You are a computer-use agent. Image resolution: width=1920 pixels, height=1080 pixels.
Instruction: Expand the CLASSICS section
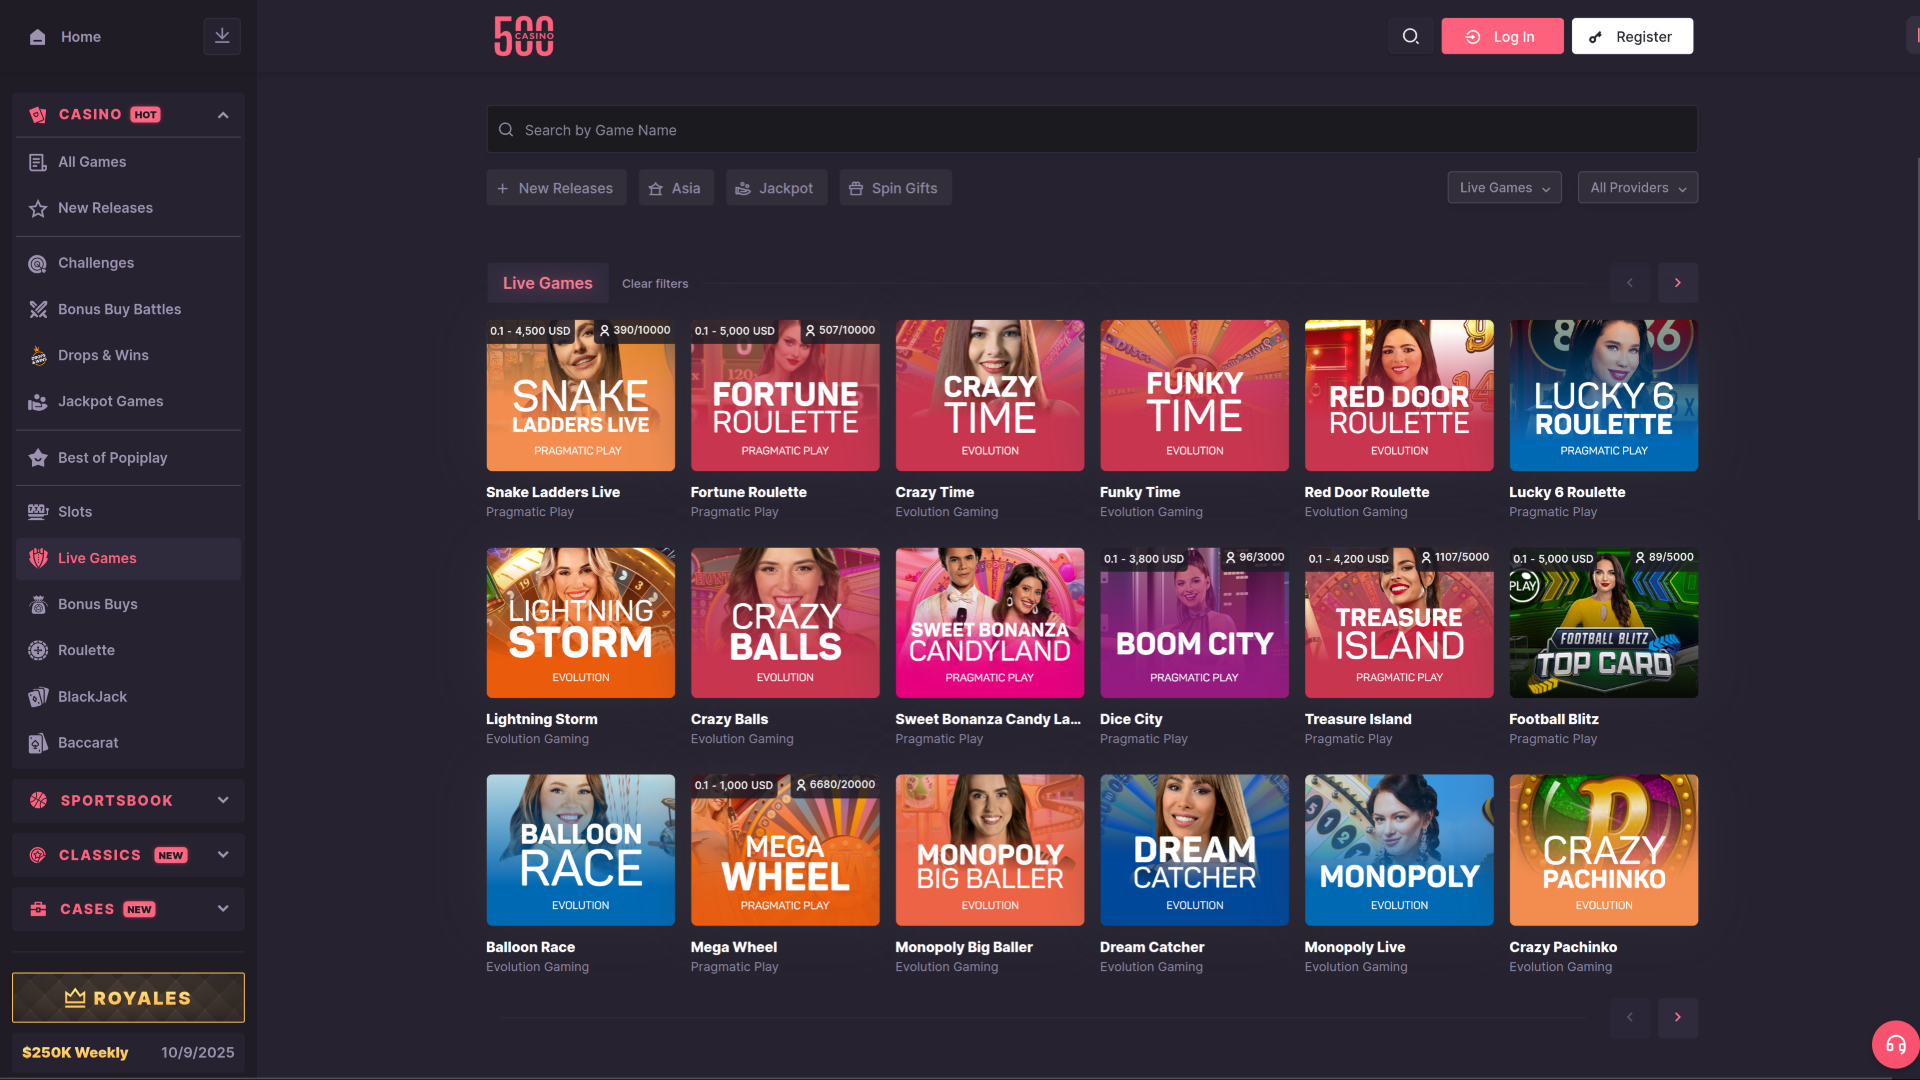[x=128, y=855]
